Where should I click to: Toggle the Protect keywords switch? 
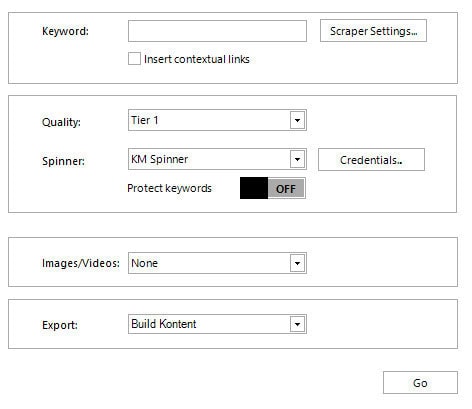[x=273, y=188]
